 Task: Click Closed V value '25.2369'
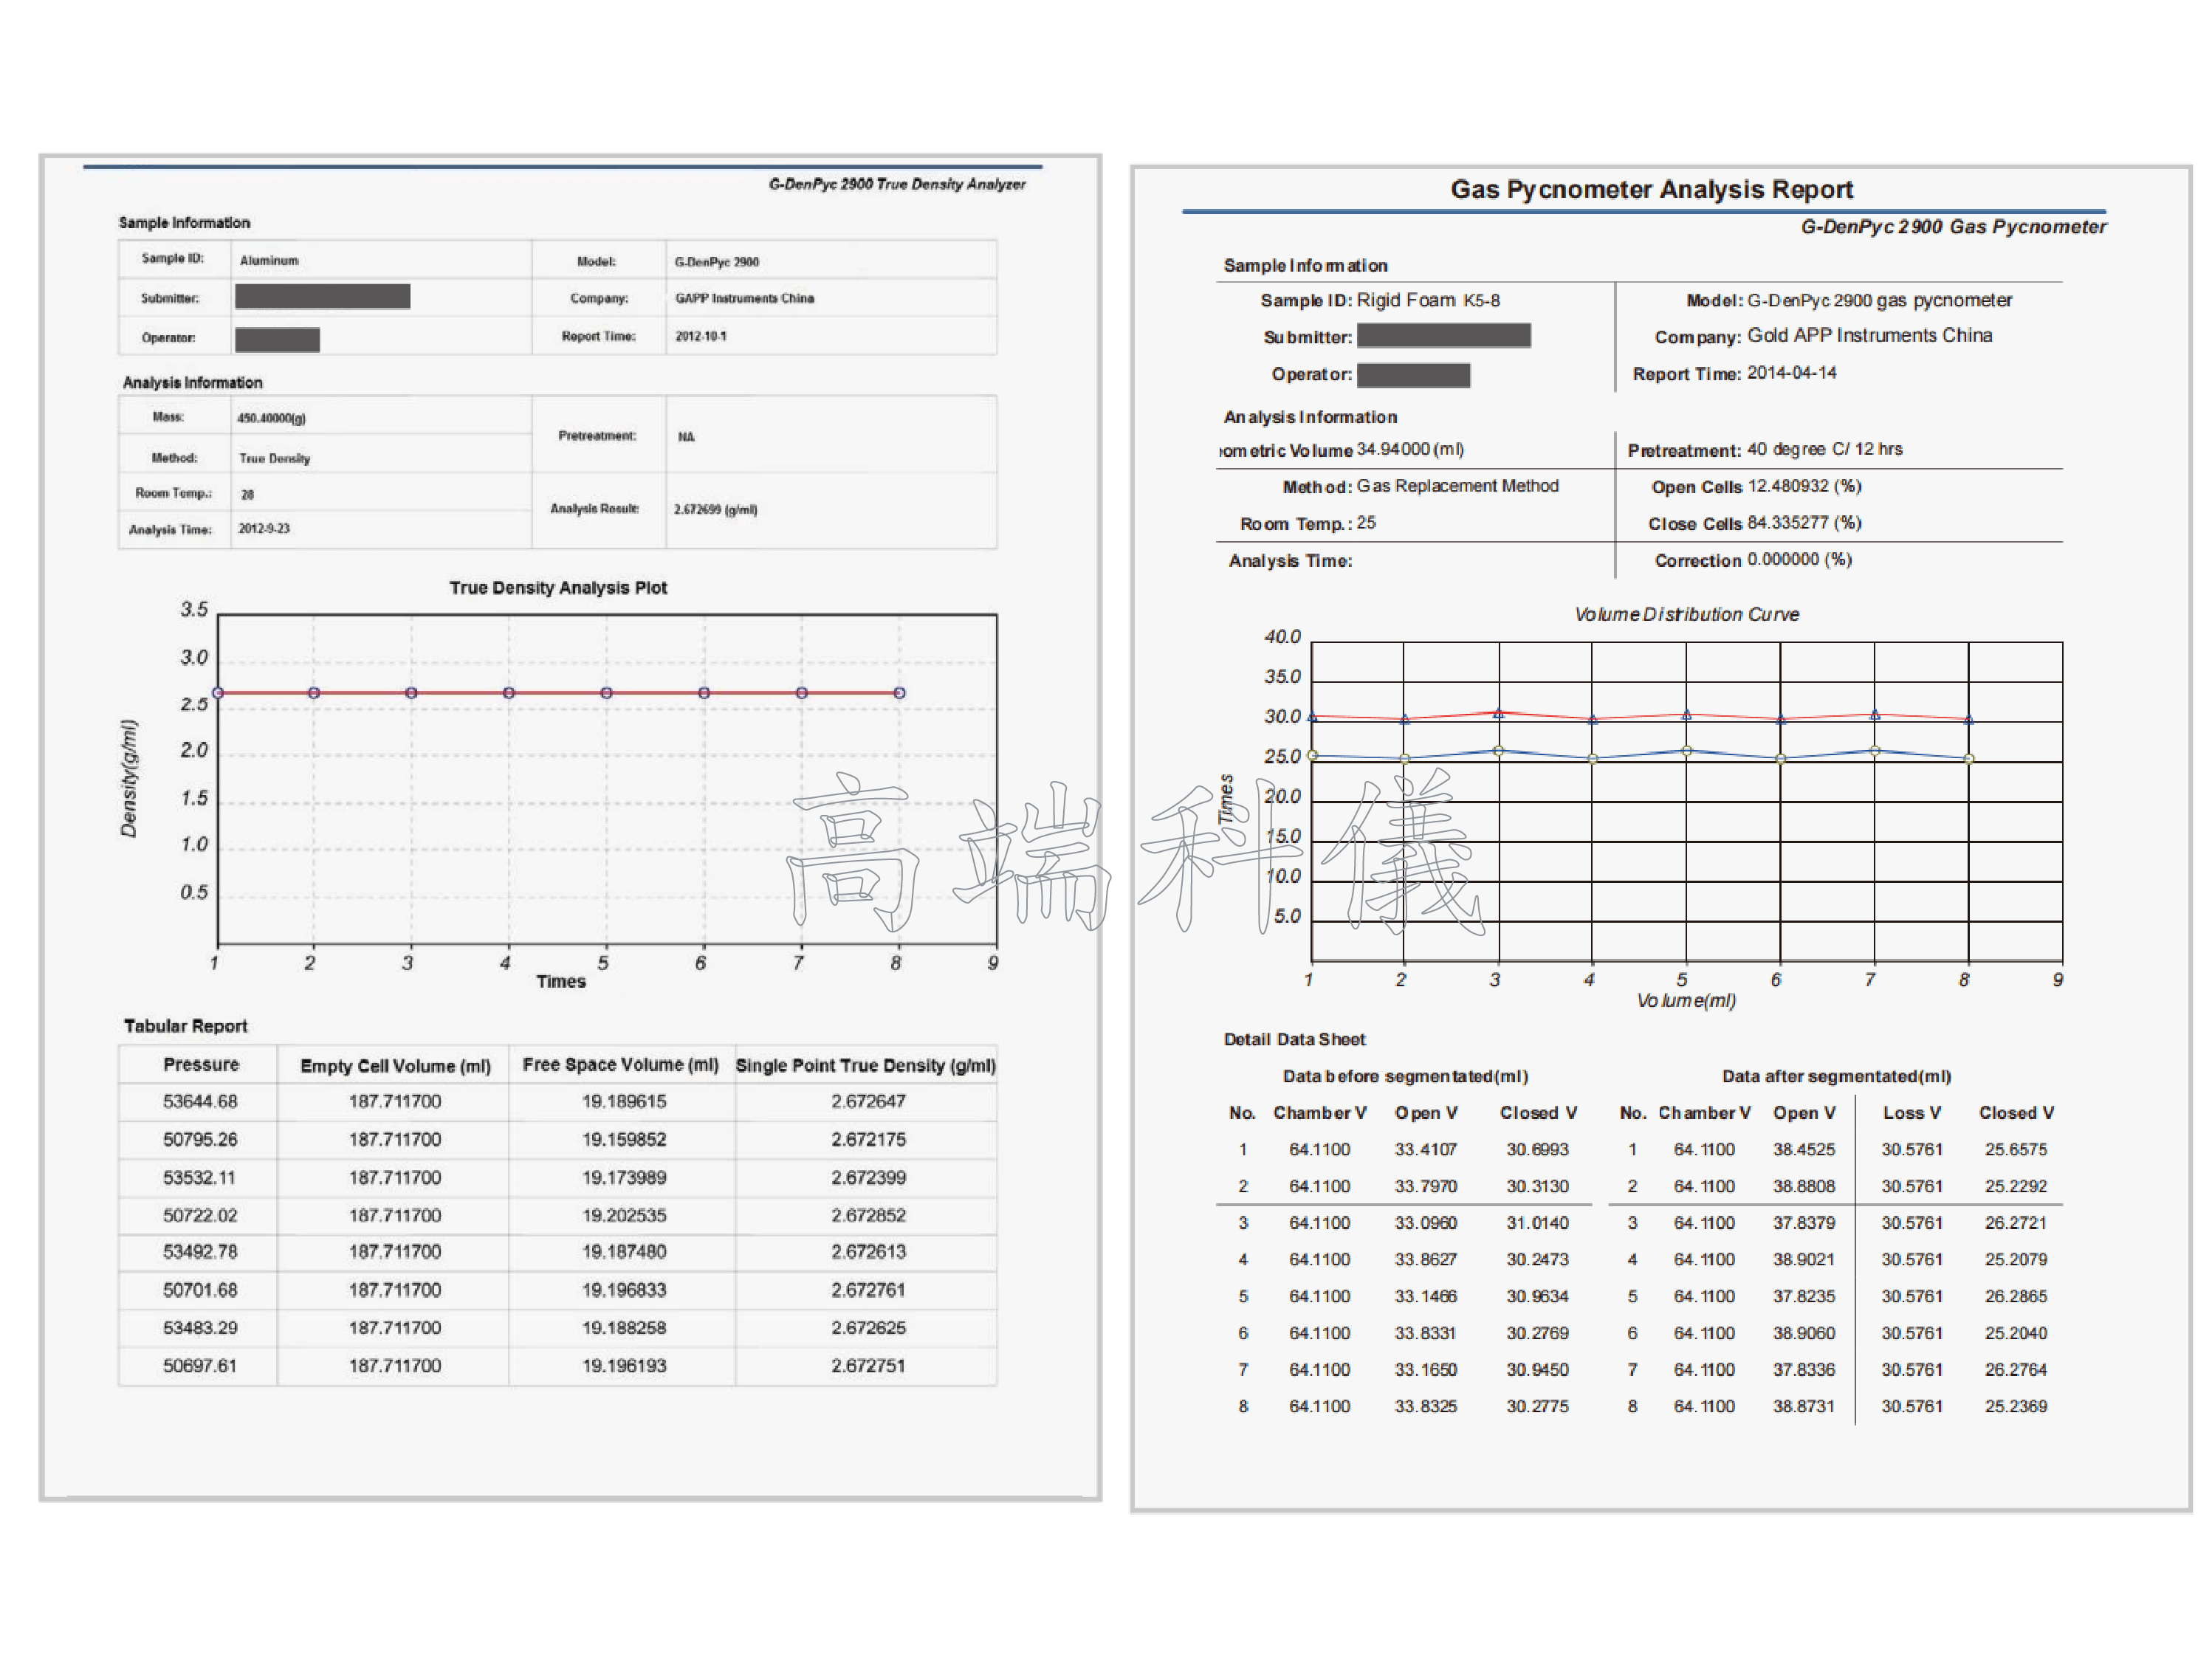point(2015,1406)
